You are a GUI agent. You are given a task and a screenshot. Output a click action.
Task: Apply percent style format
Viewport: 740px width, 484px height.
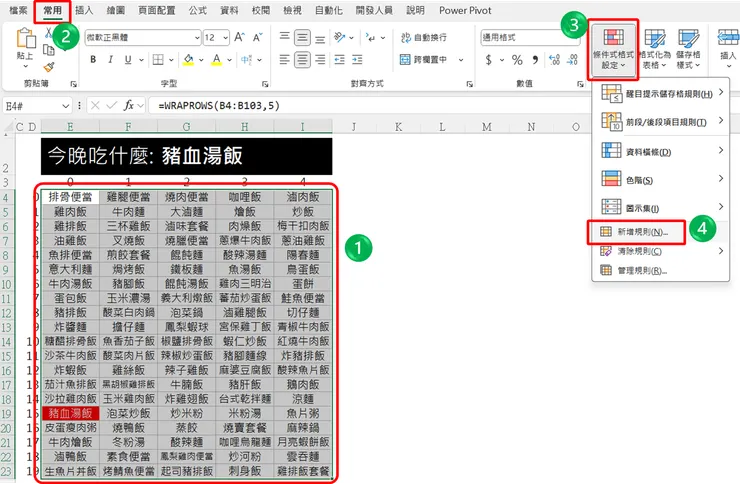[x=517, y=60]
